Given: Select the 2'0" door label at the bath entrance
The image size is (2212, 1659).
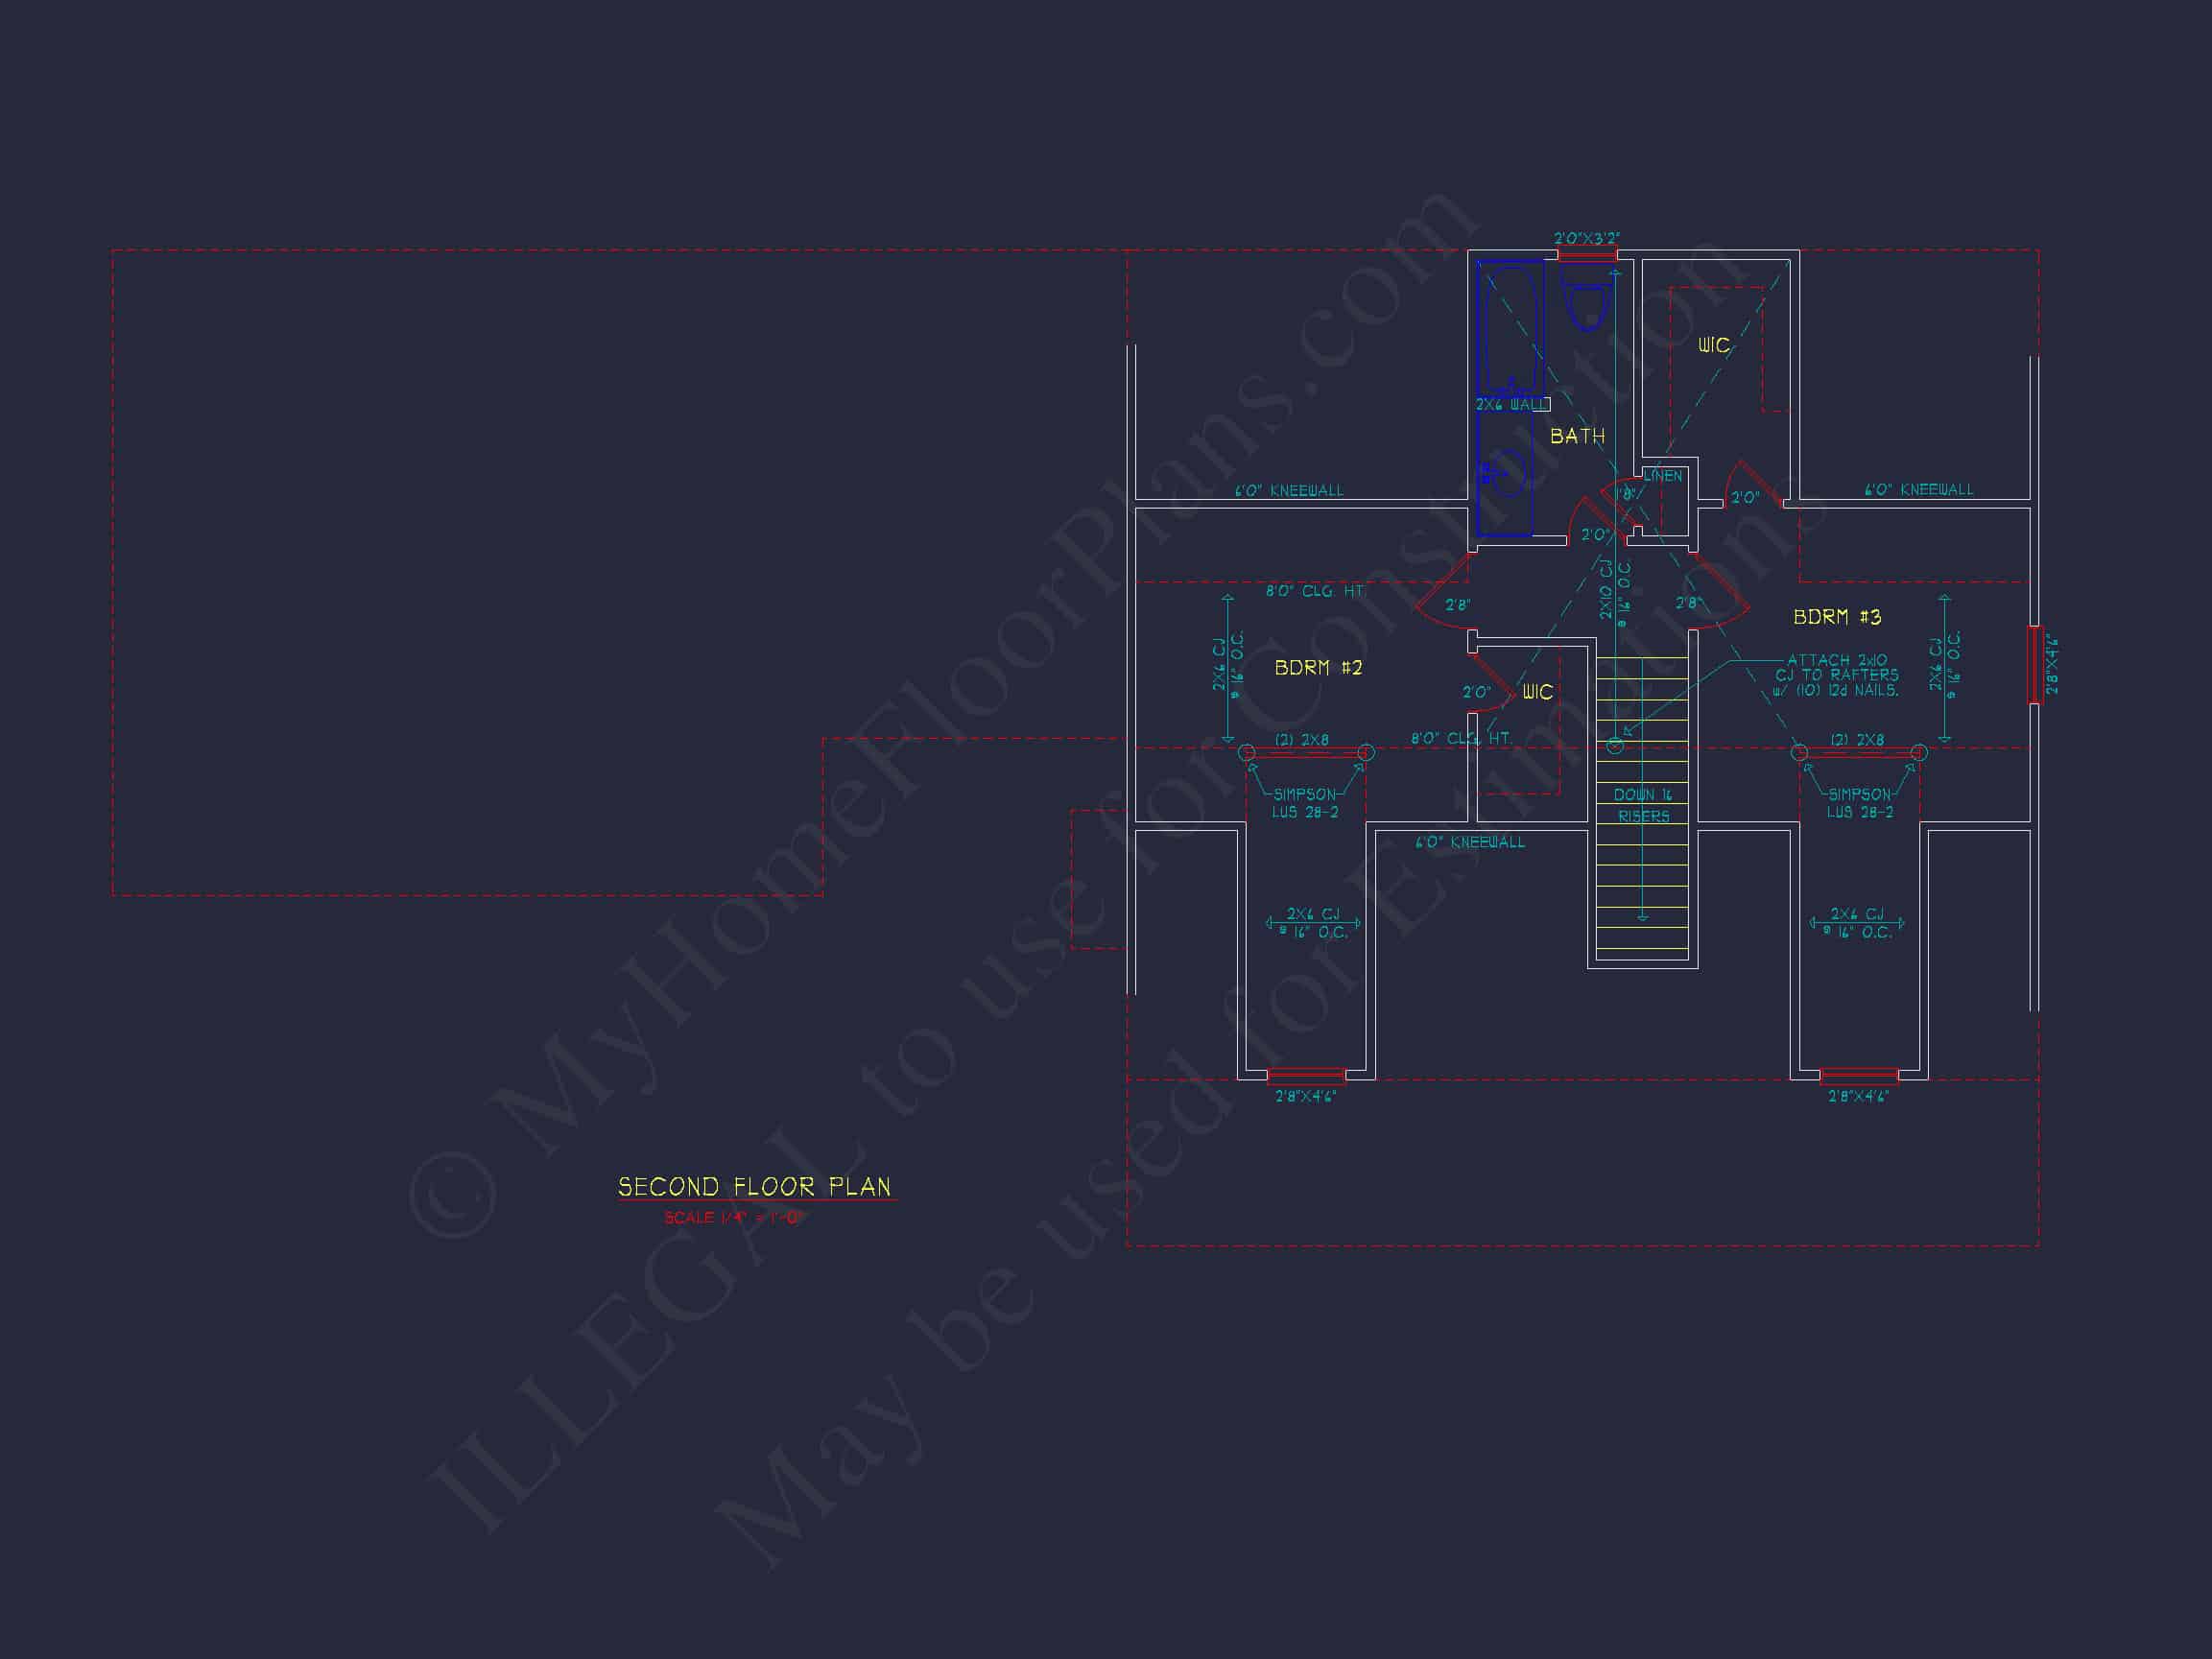Looking at the screenshot, I should (x=1595, y=535).
